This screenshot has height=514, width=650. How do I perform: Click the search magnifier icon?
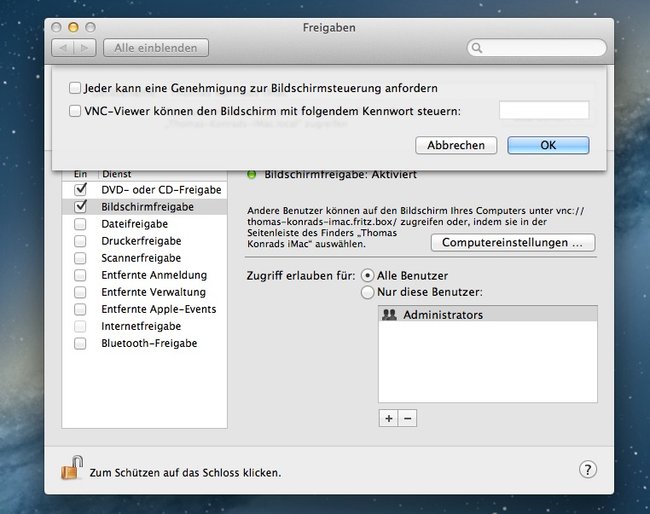click(x=477, y=48)
